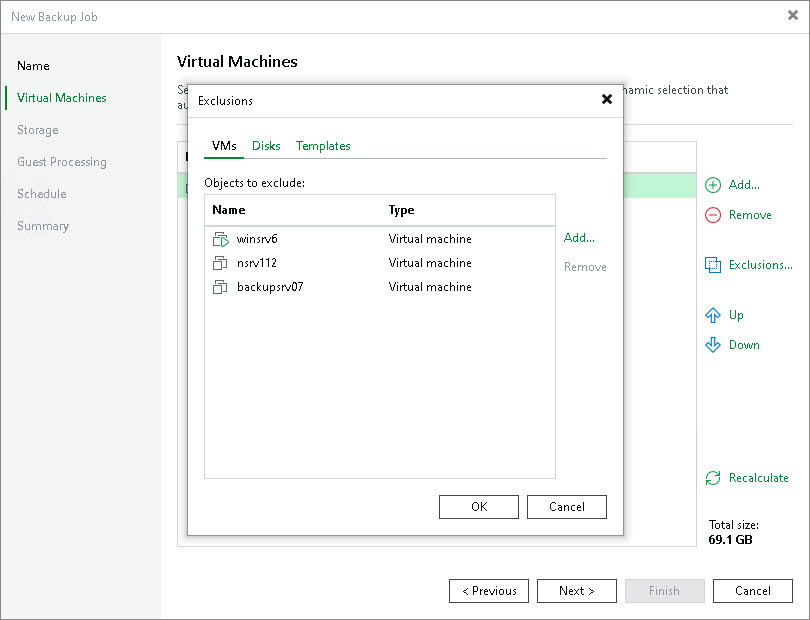
Task: Open the Exclusions... link
Action: (760, 265)
